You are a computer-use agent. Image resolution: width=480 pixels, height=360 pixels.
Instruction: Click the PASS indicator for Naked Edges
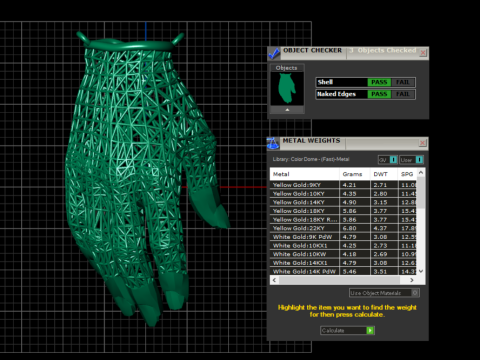click(x=379, y=94)
